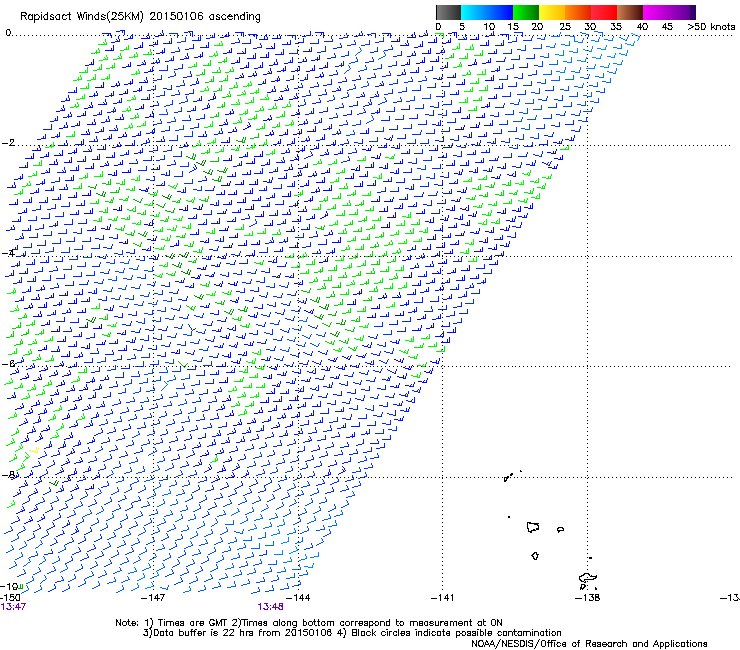Click the "-141" longitude axis label
This screenshot has height=650, width=740.
442,598
